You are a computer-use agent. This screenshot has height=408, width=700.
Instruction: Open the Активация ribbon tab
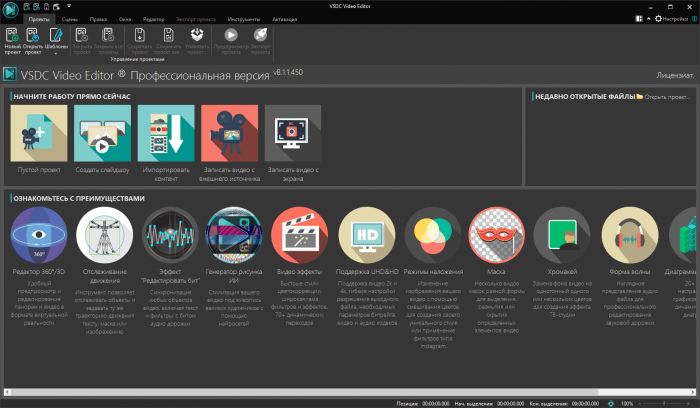coord(284,19)
